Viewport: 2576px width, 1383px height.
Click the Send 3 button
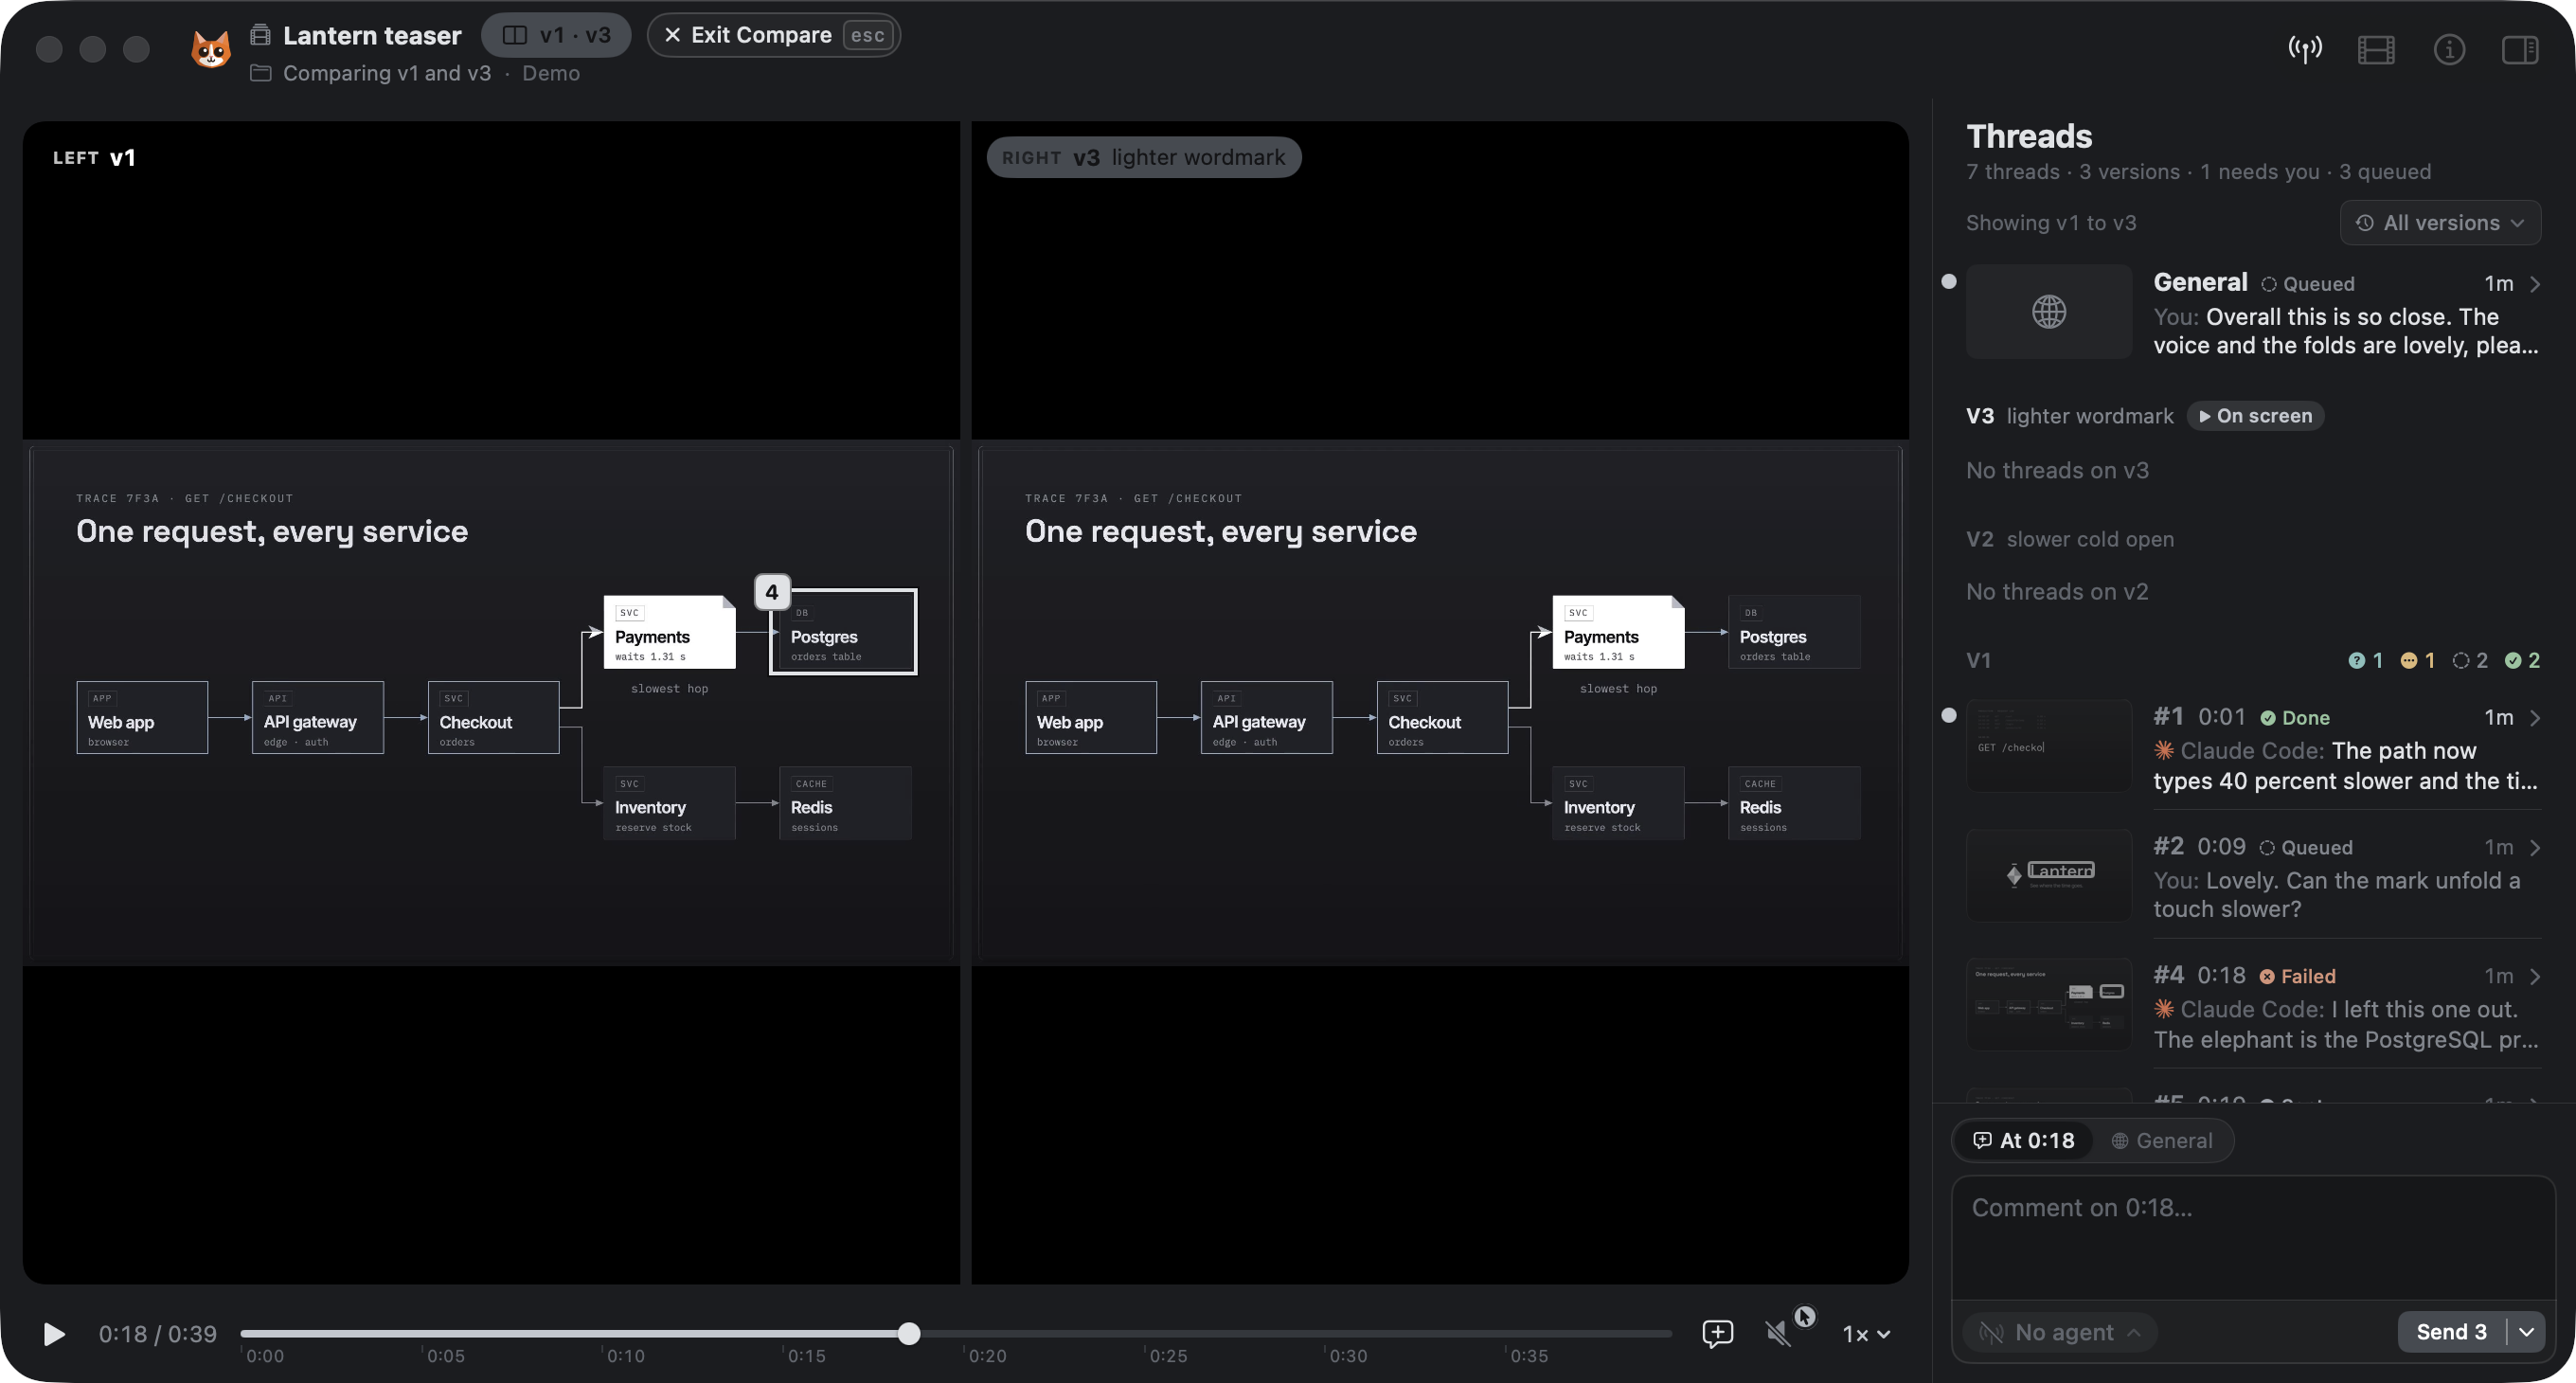2451,1332
